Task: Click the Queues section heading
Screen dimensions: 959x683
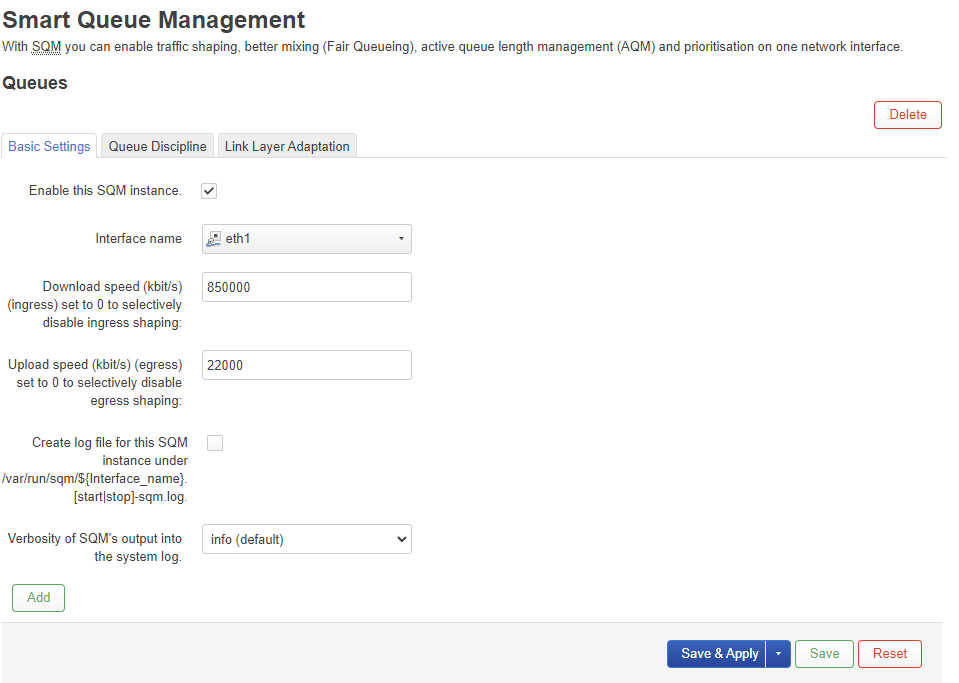Action: click(35, 83)
